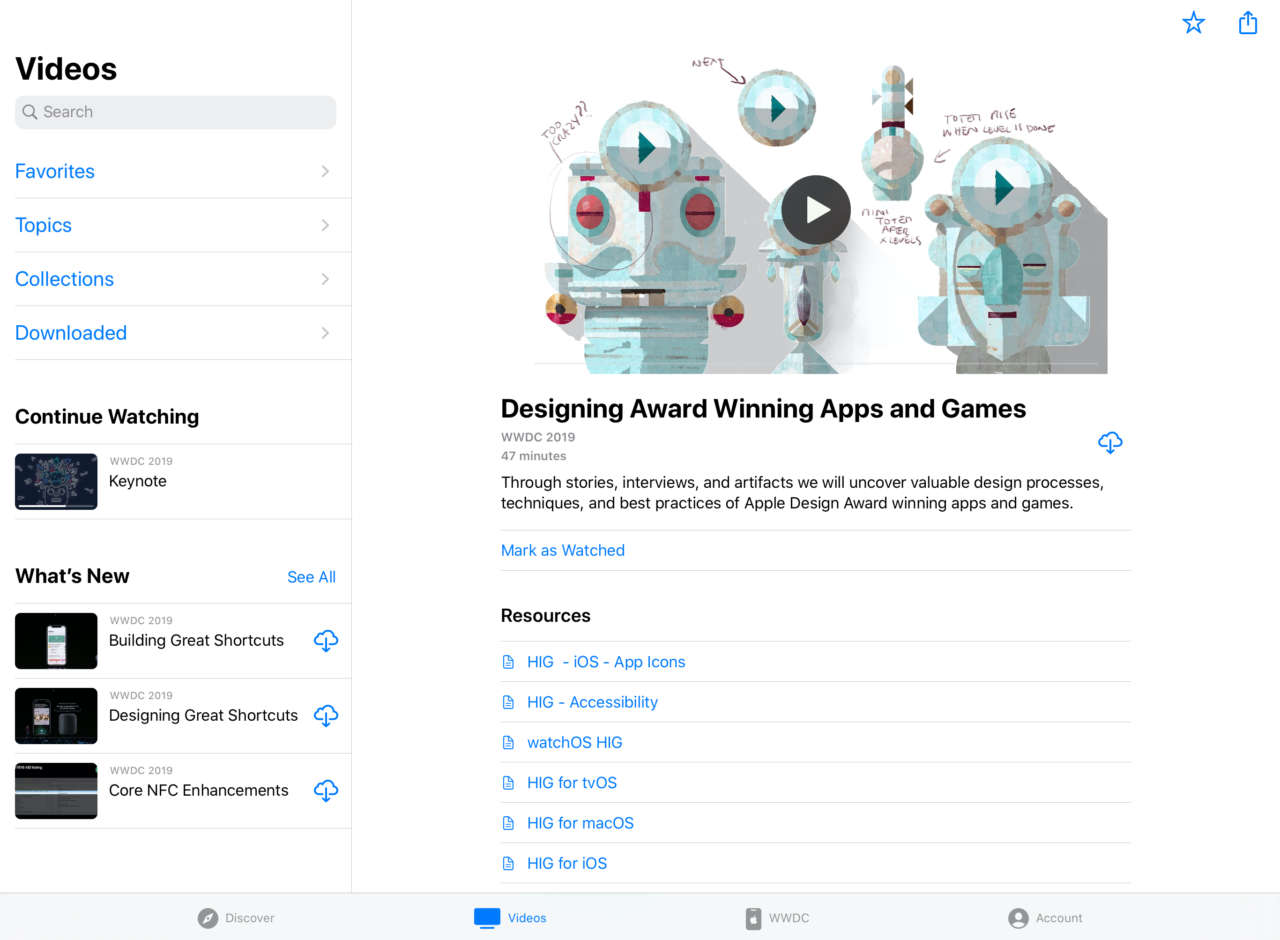Click the document icon beside HIG for tvOS
1280x940 pixels.
click(508, 782)
